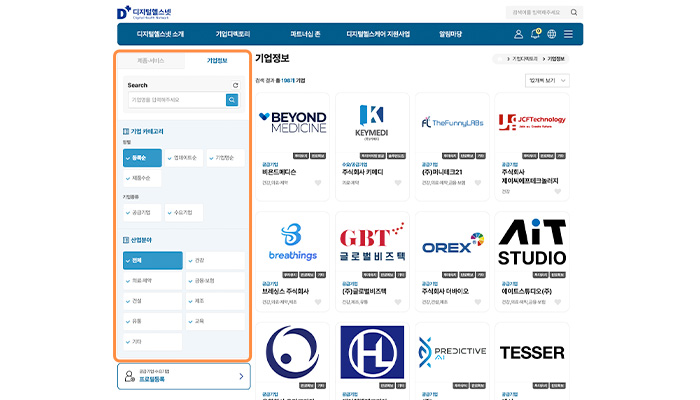Select the 전체 industry filter
The image size is (700, 400).
153,260
